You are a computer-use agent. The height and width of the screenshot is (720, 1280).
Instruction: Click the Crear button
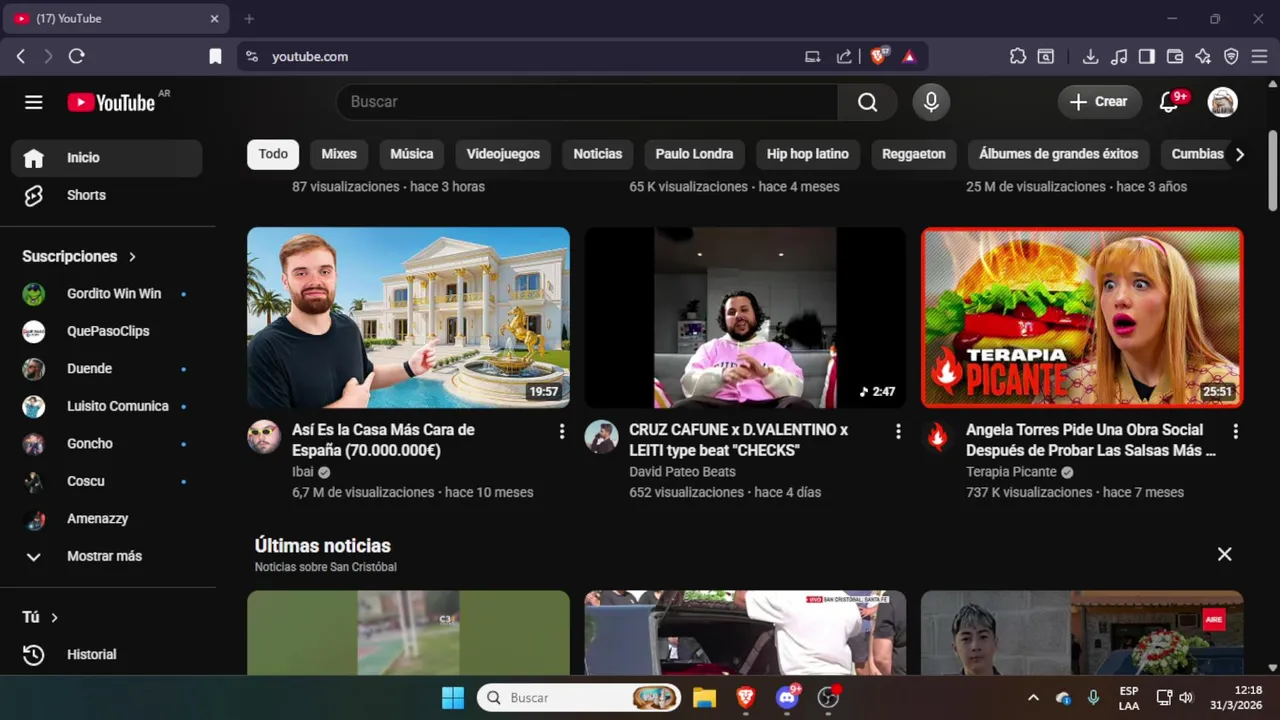1099,102
